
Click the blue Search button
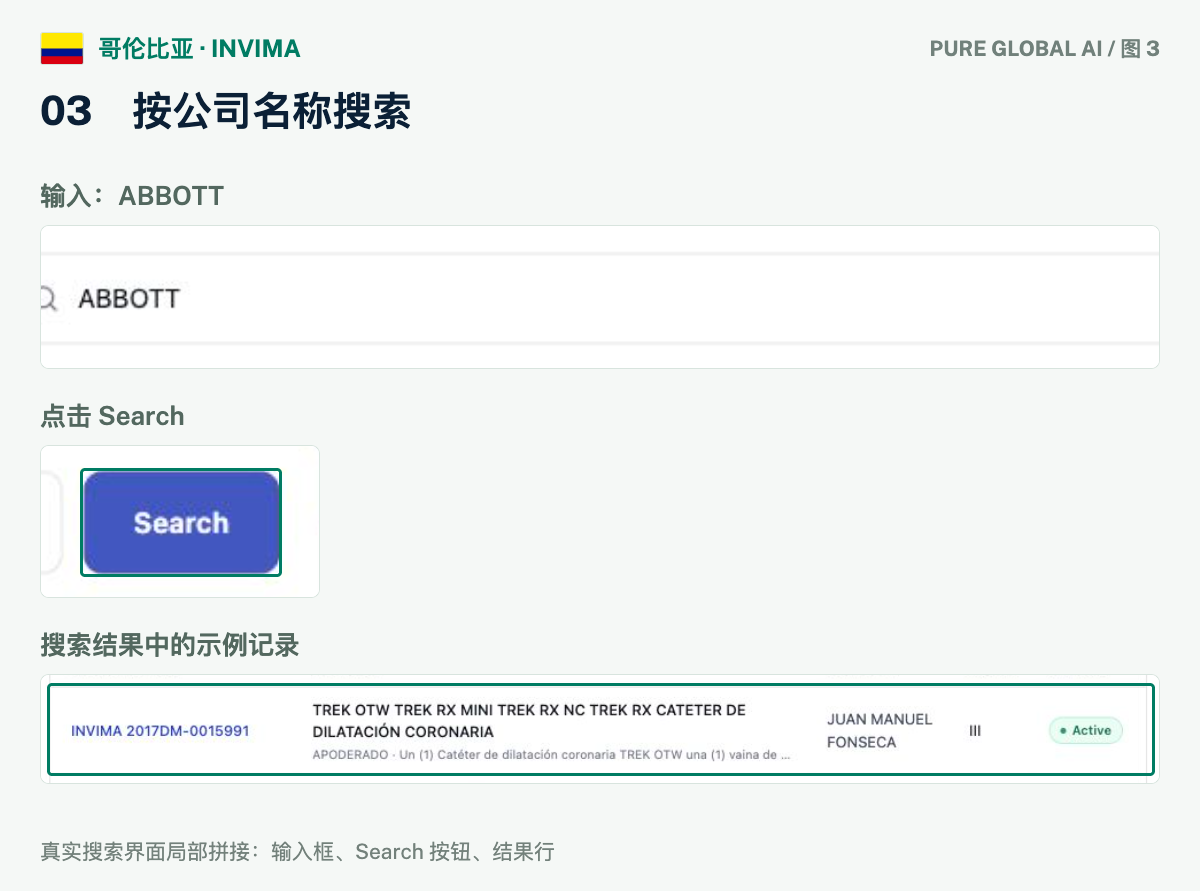[x=181, y=523]
